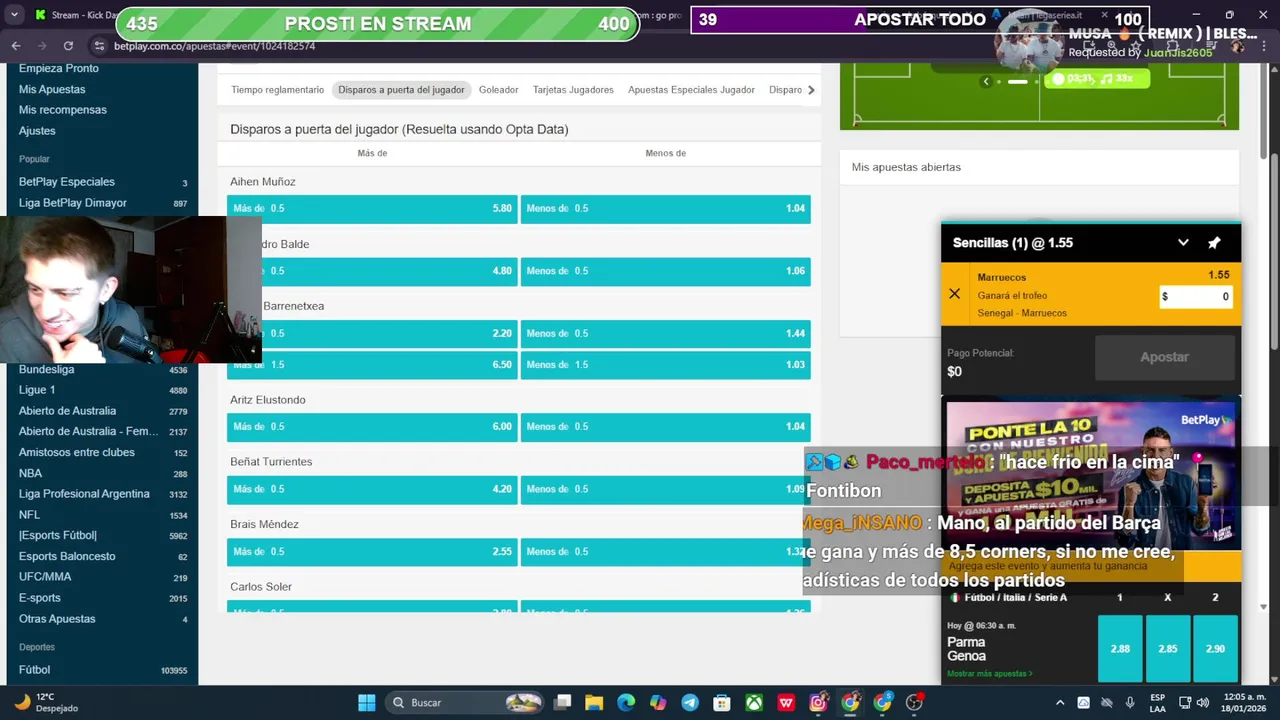
Task: Pin the bet slip panel
Action: click(x=1214, y=243)
